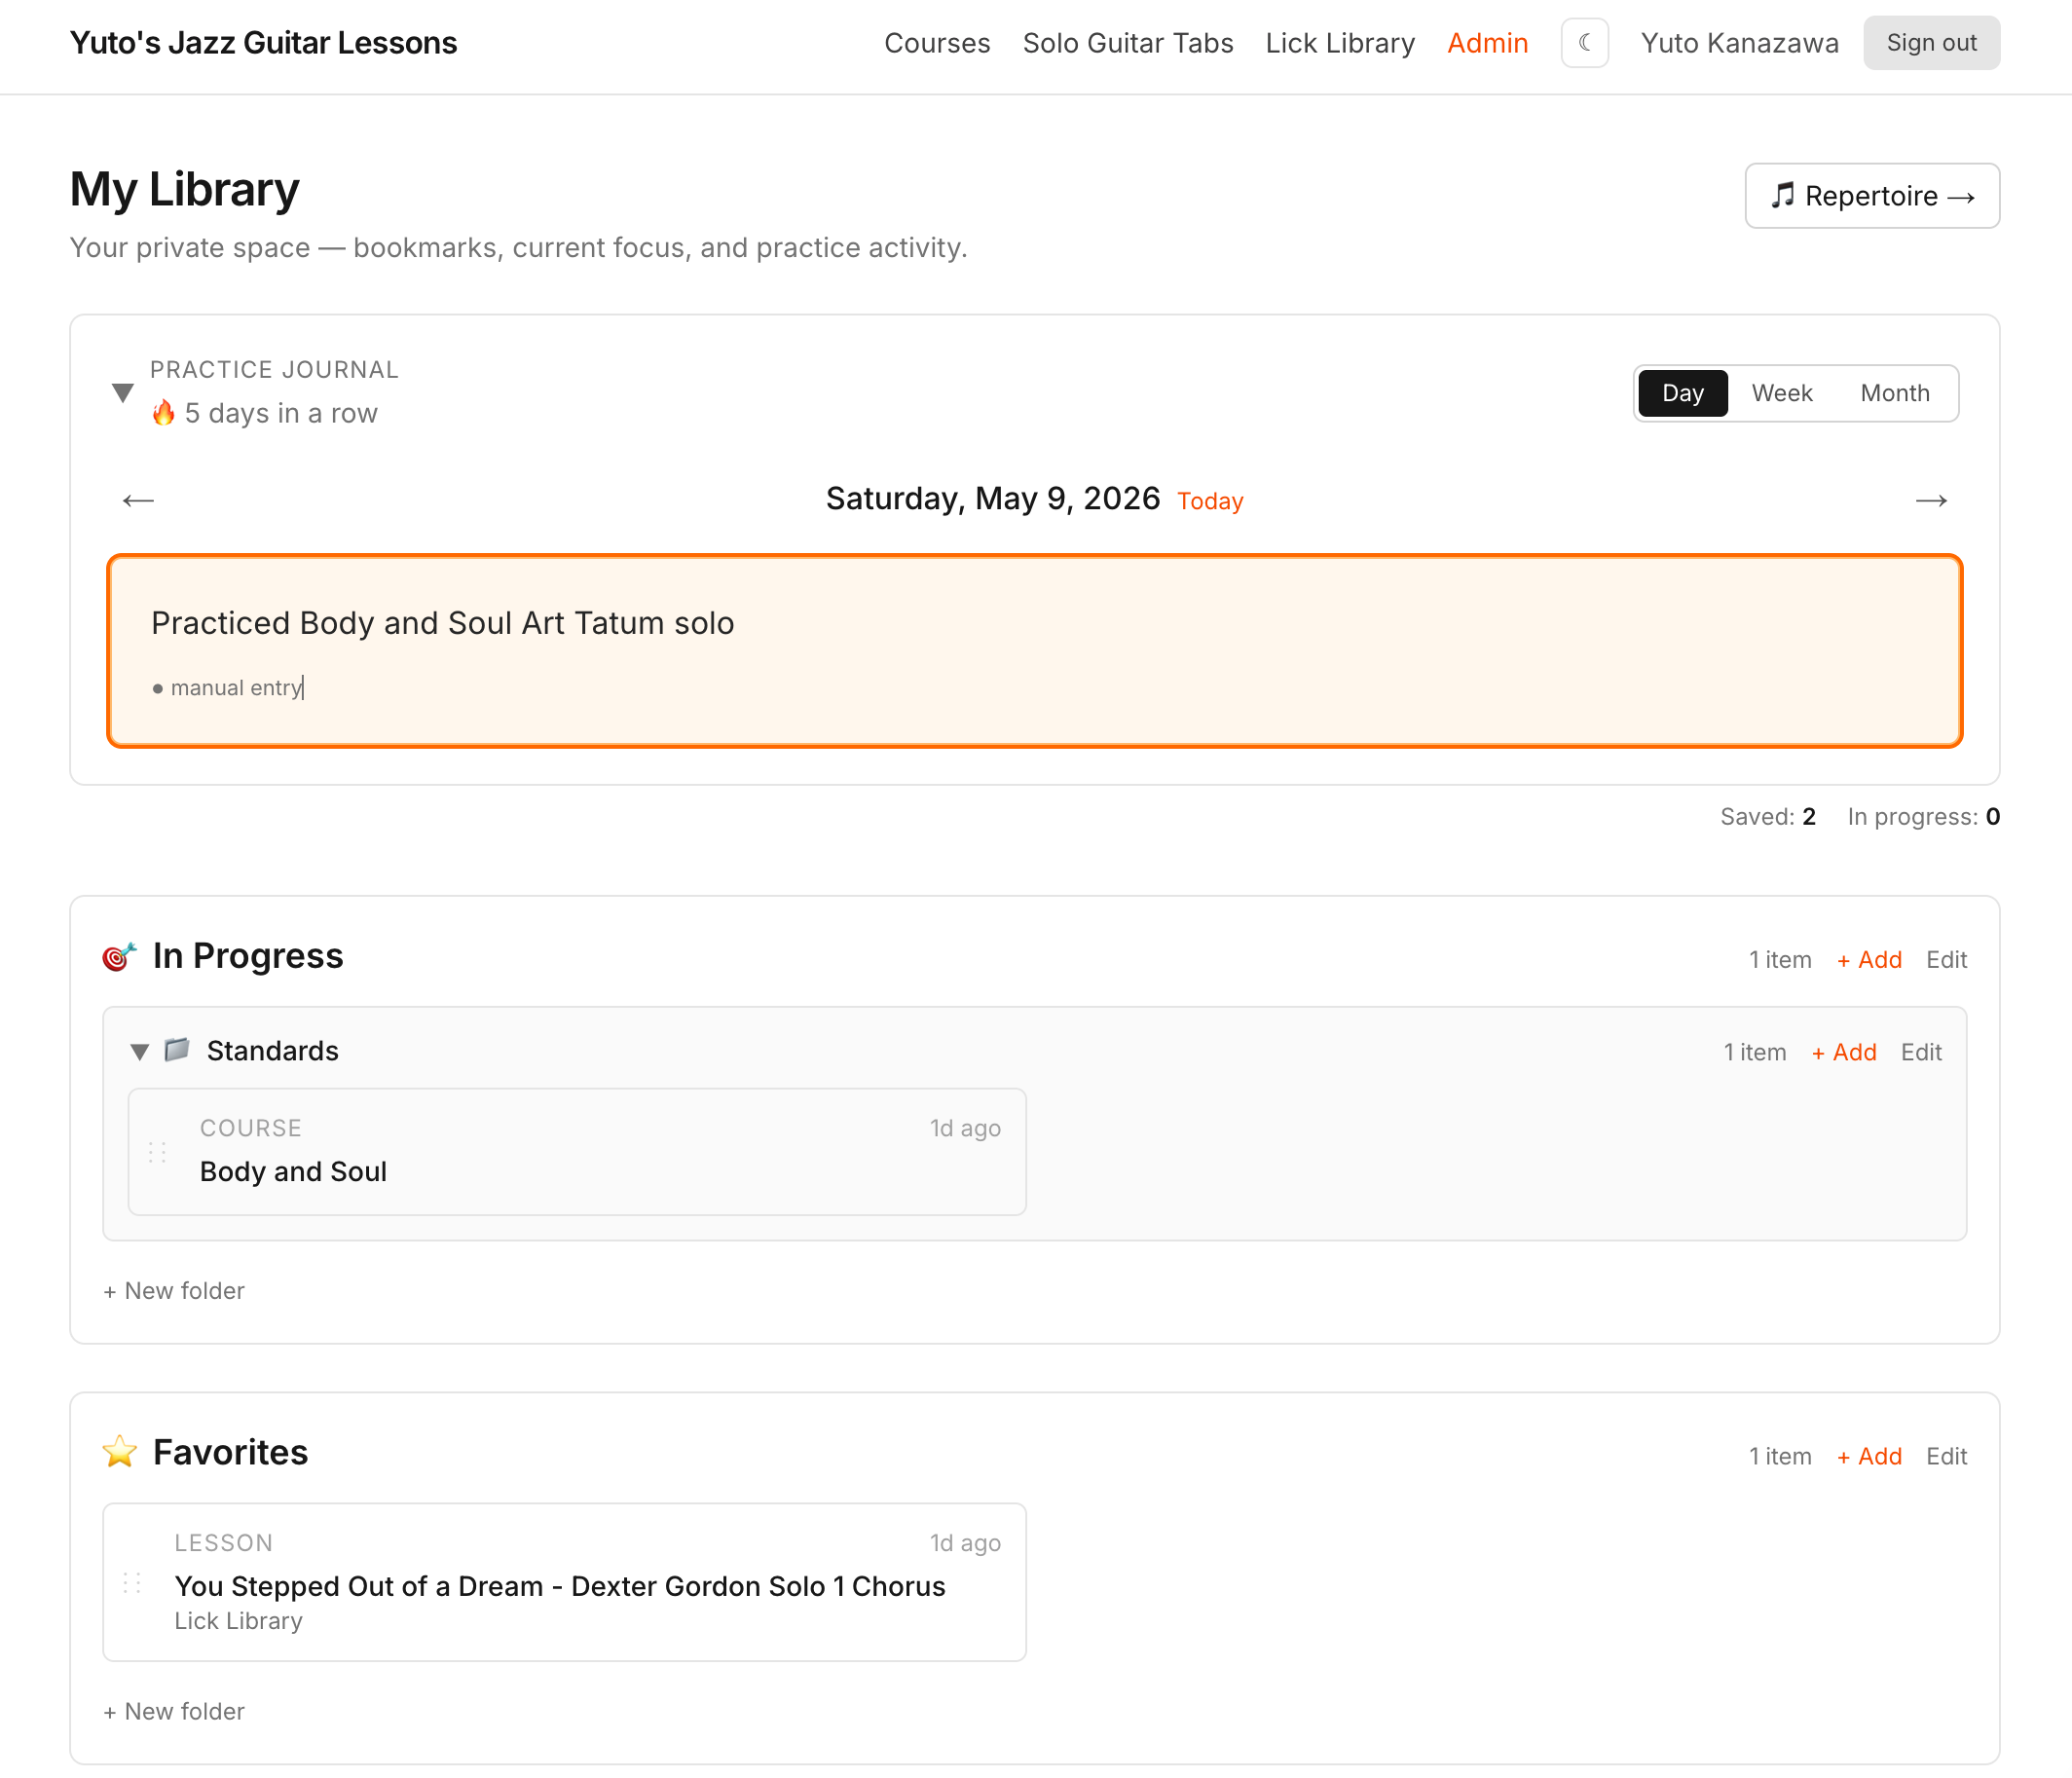Click the streak flame icon

tap(163, 413)
